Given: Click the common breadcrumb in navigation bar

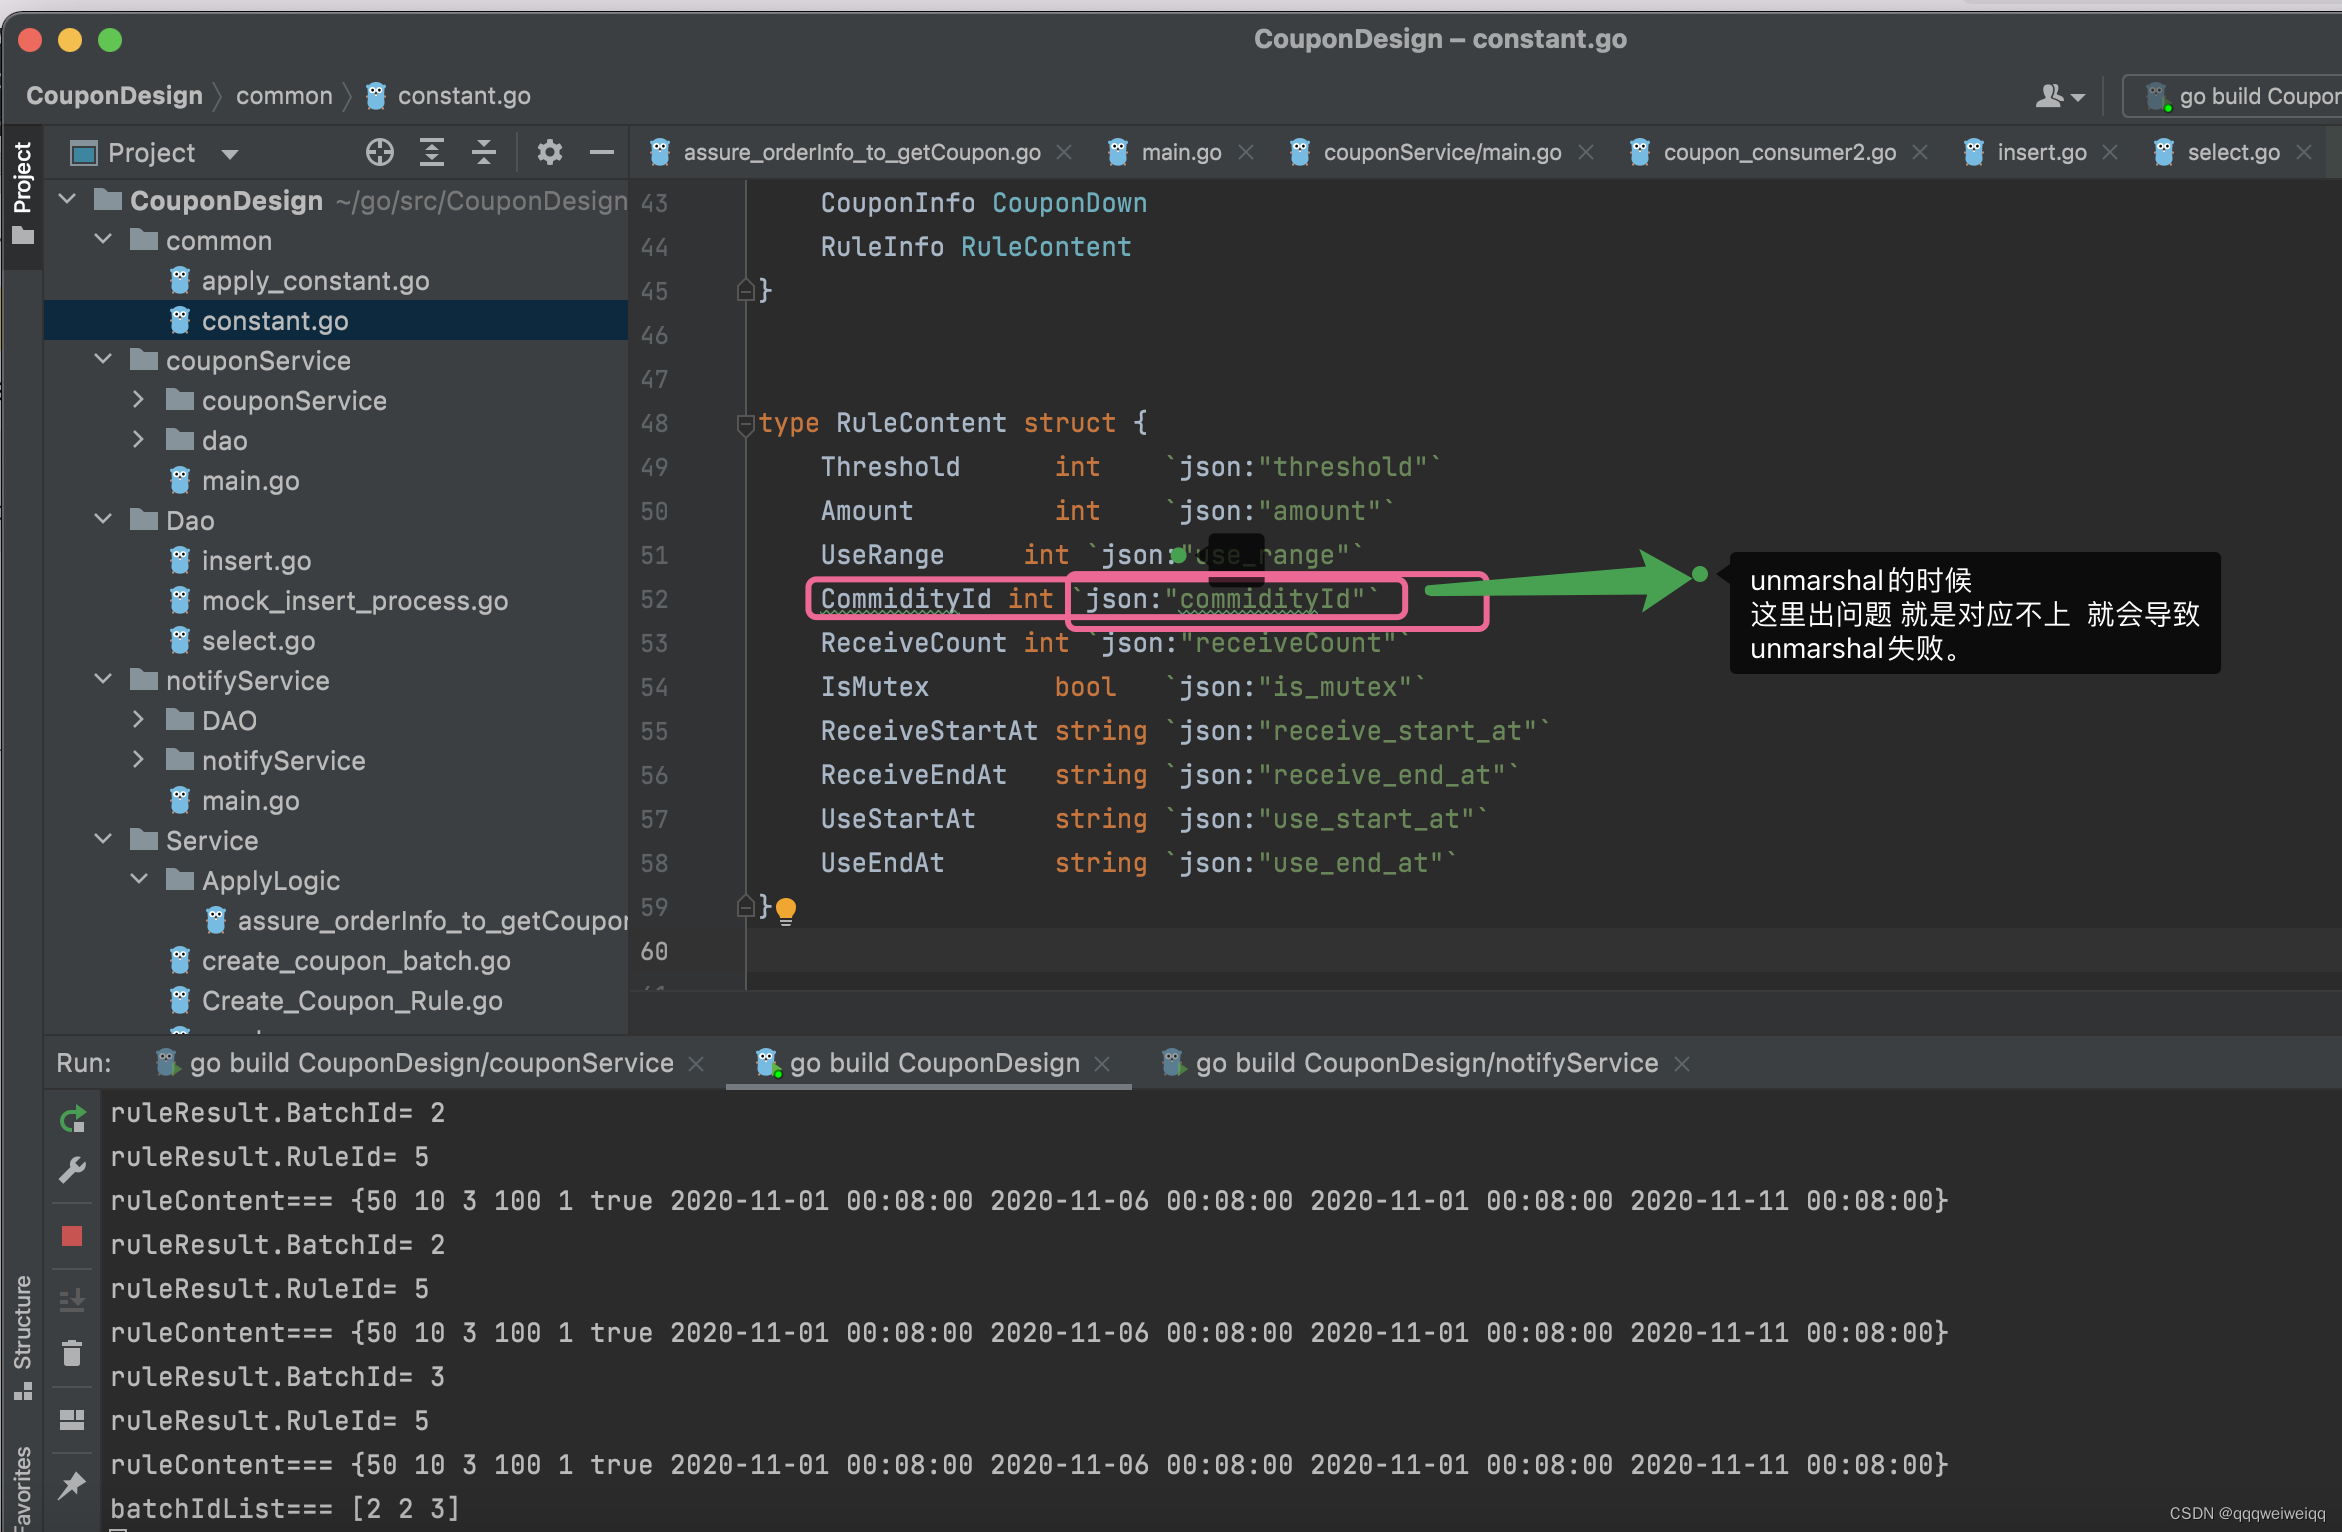Looking at the screenshot, I should (x=284, y=96).
